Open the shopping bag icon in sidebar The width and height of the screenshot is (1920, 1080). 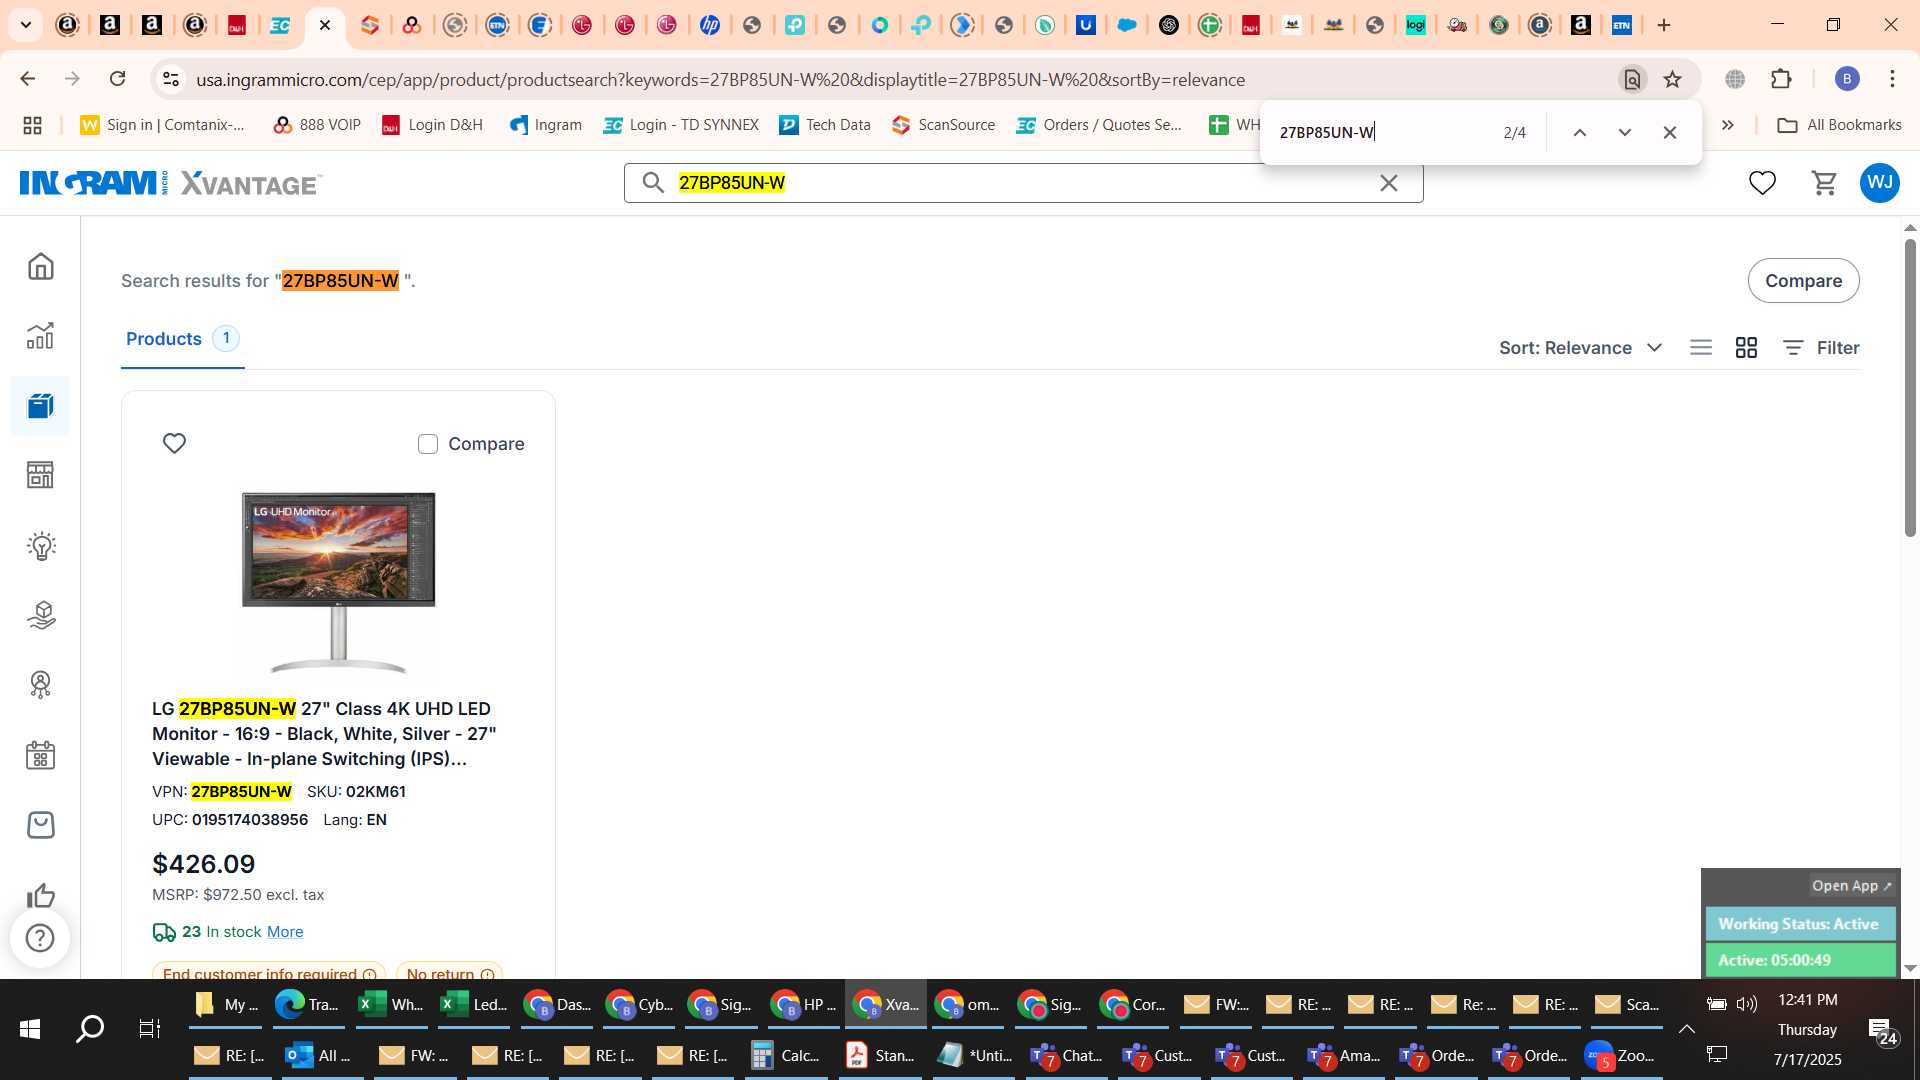40,825
